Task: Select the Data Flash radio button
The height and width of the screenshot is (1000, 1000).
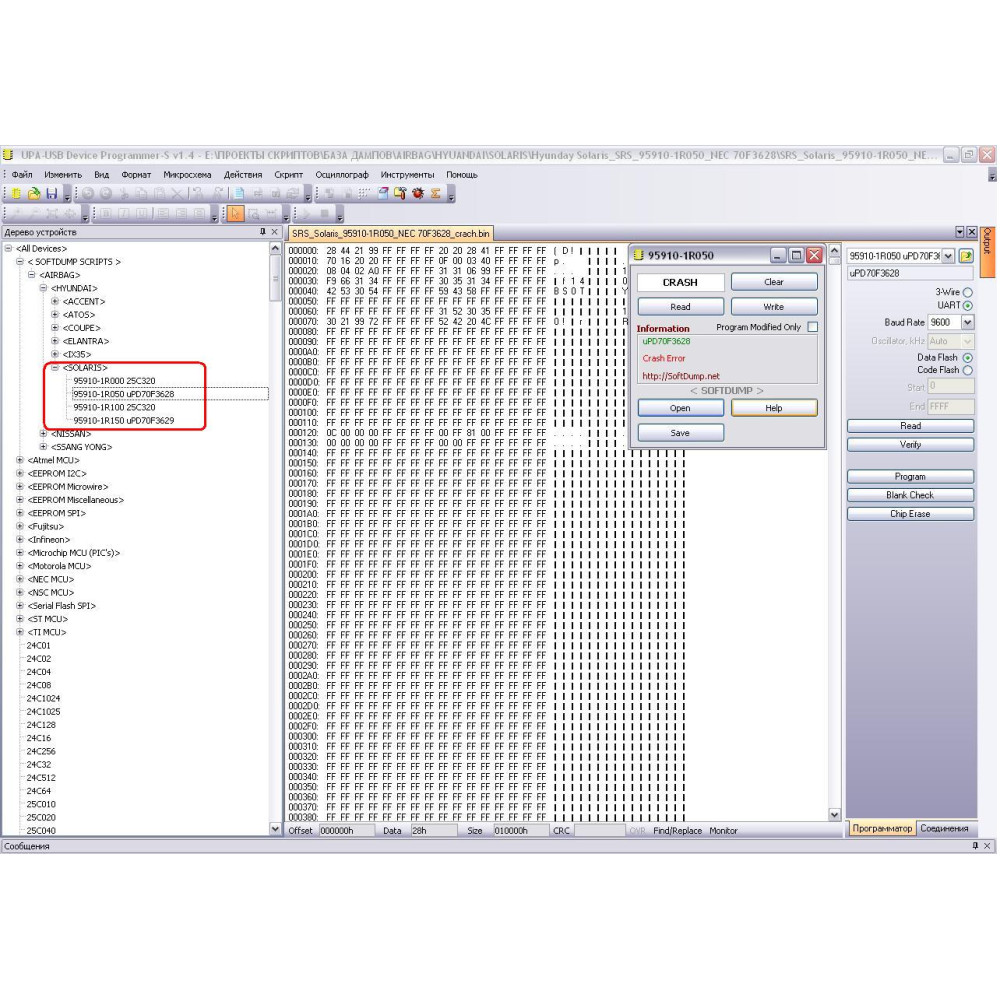Action: [967, 358]
